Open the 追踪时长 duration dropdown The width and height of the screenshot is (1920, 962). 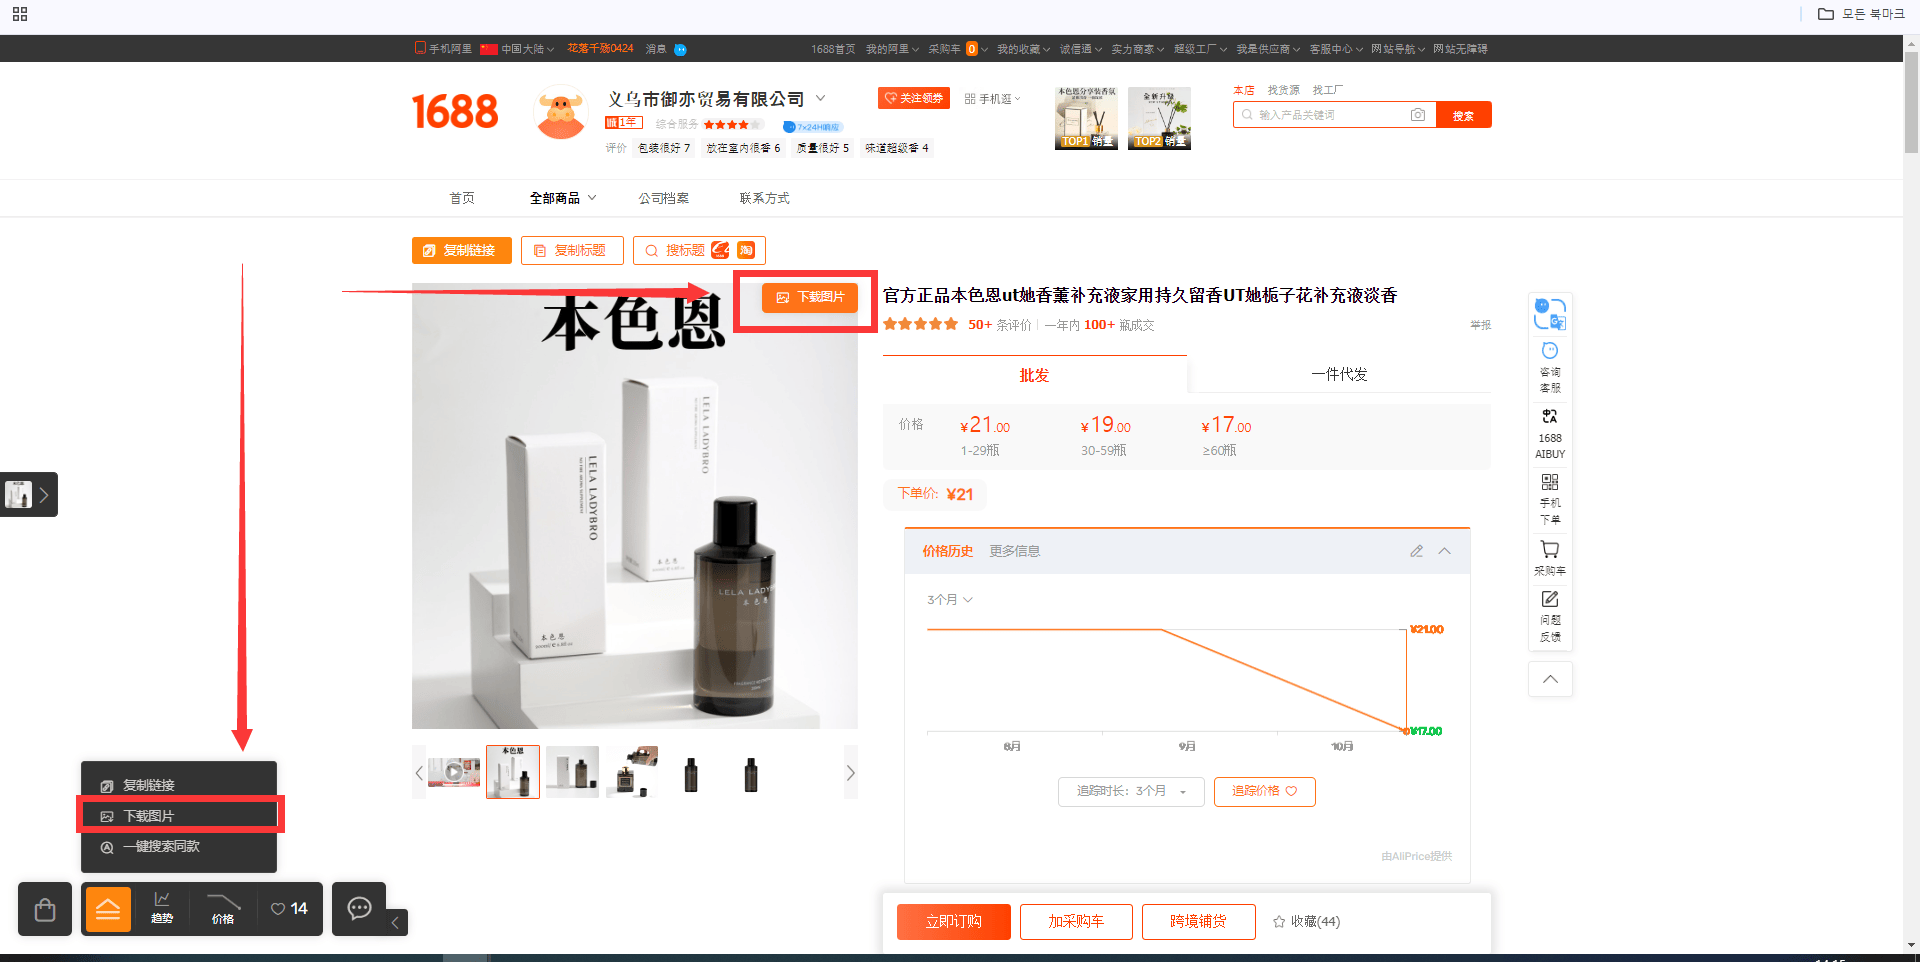click(1130, 791)
